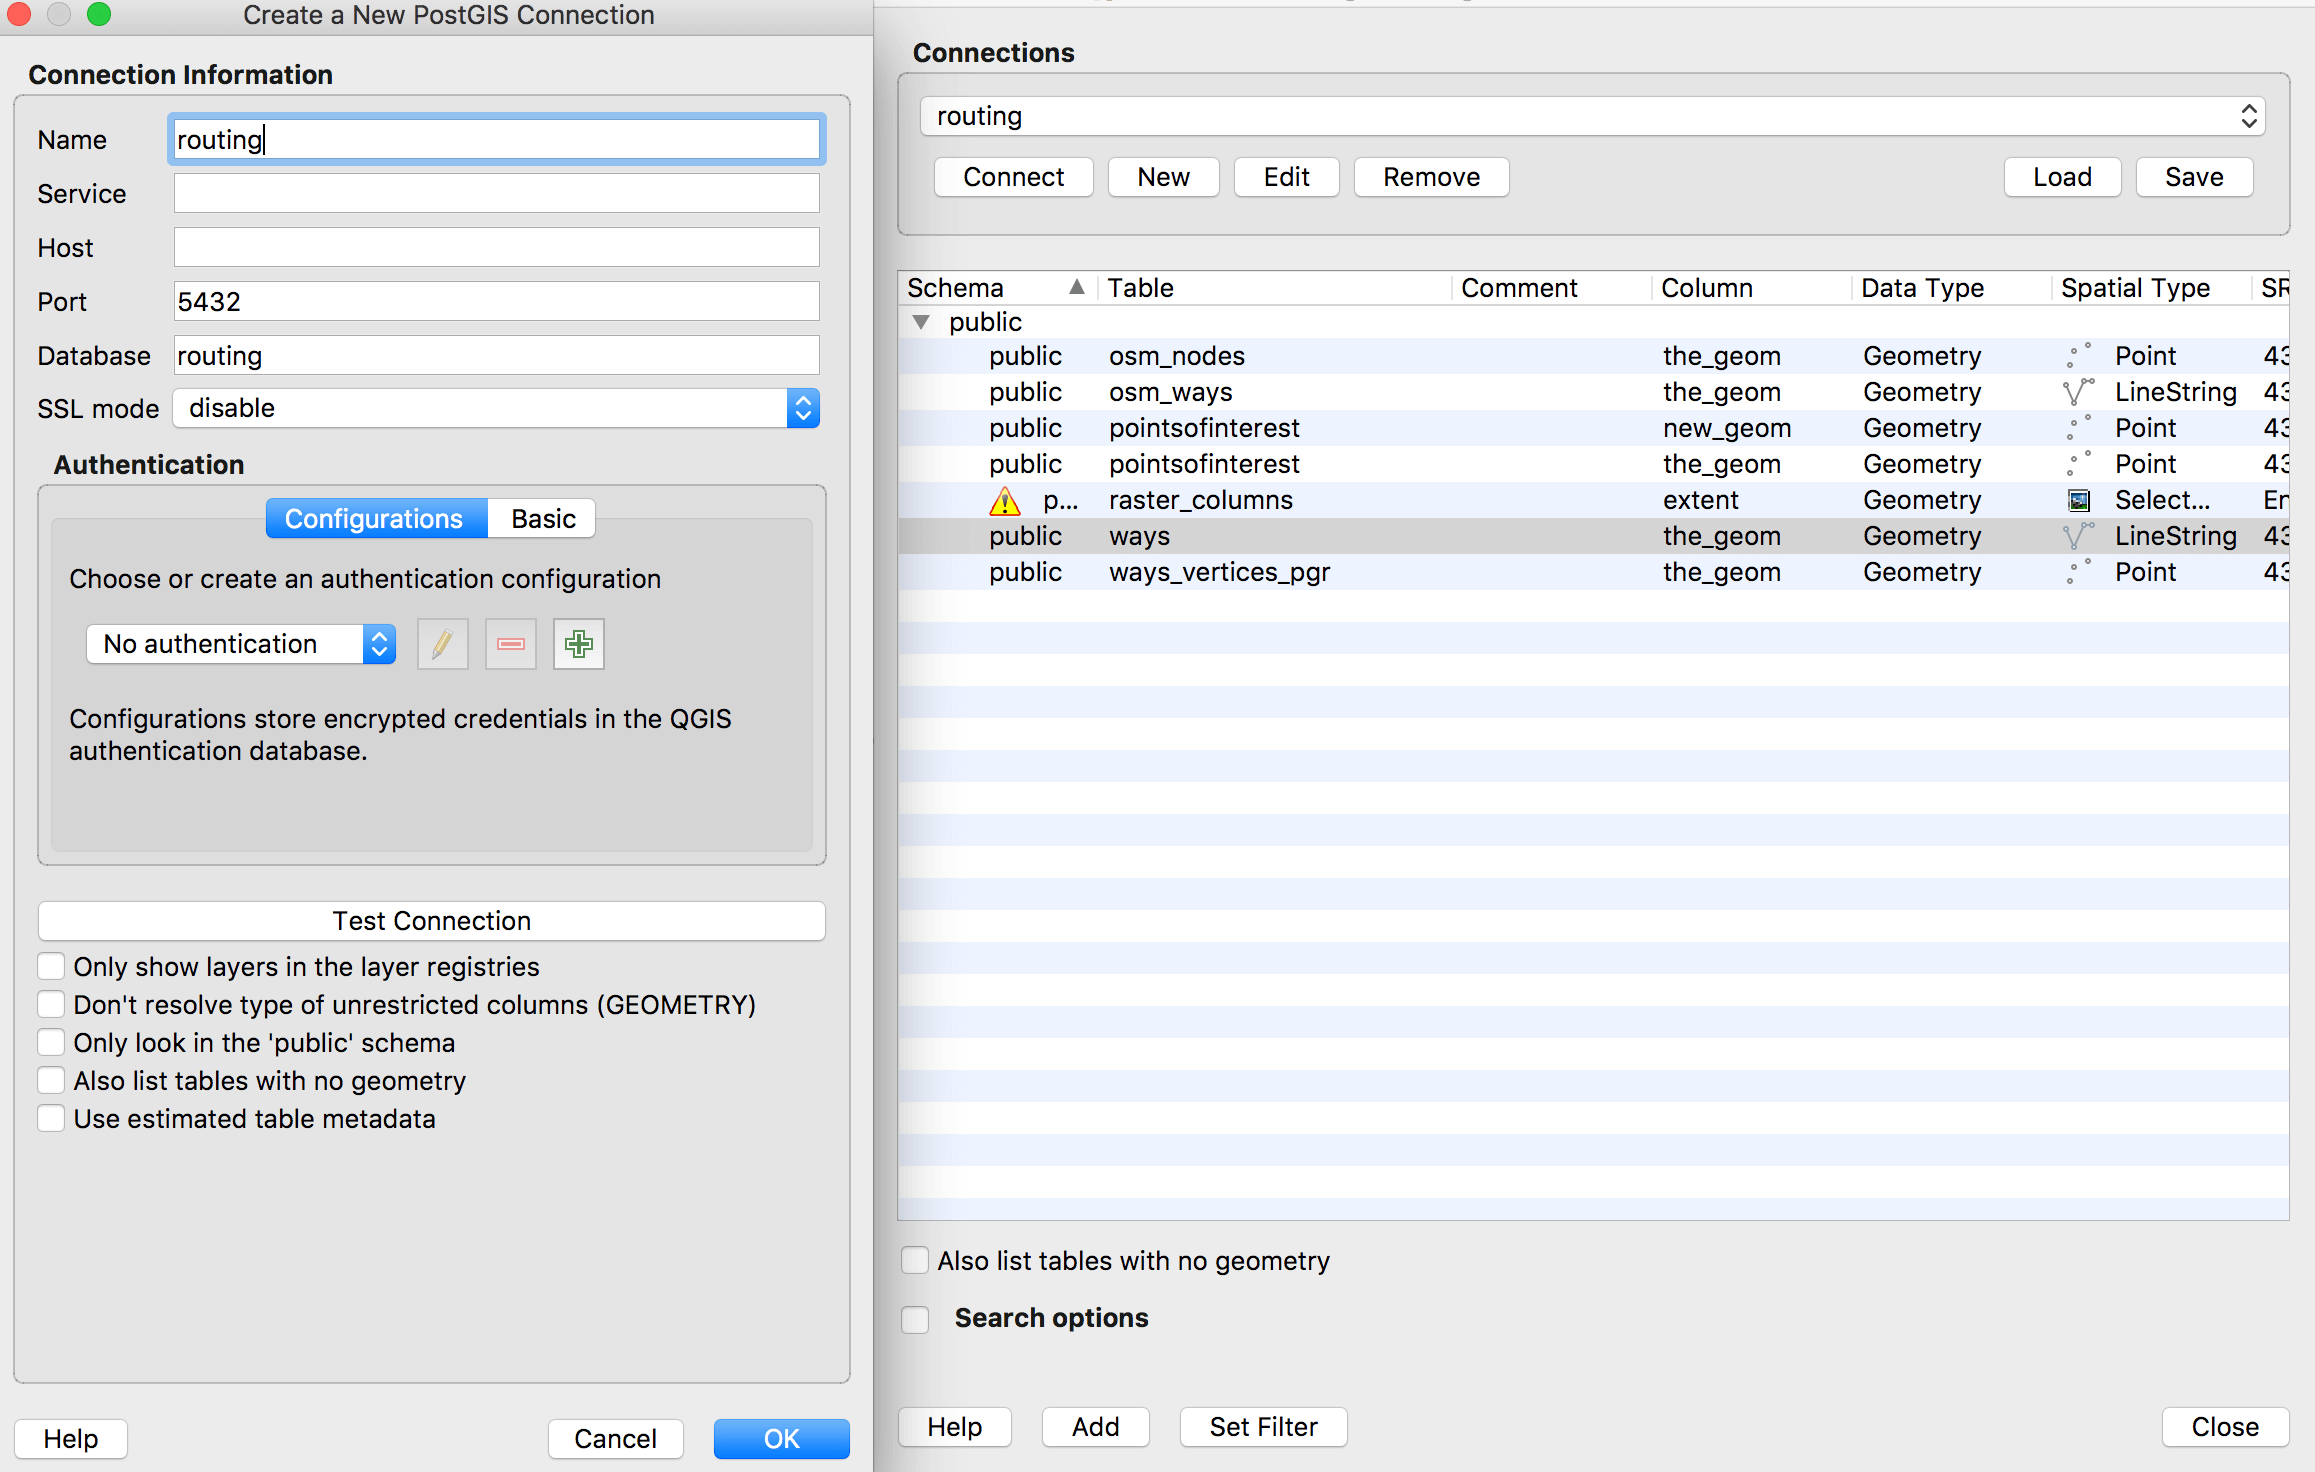Click the add authentication config plus icon
Viewport: 2315px width, 1472px height.
click(579, 644)
